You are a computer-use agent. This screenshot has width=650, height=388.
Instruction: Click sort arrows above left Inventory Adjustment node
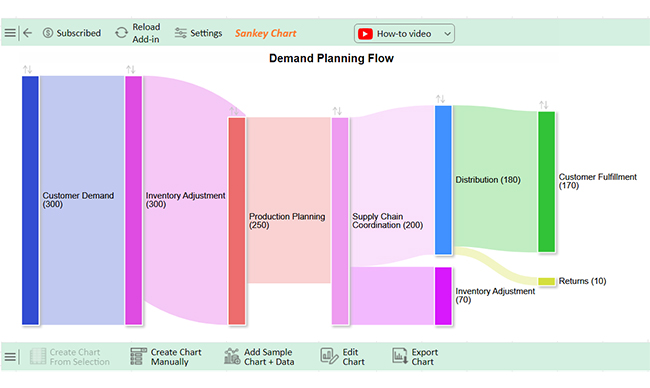pyautogui.click(x=131, y=69)
